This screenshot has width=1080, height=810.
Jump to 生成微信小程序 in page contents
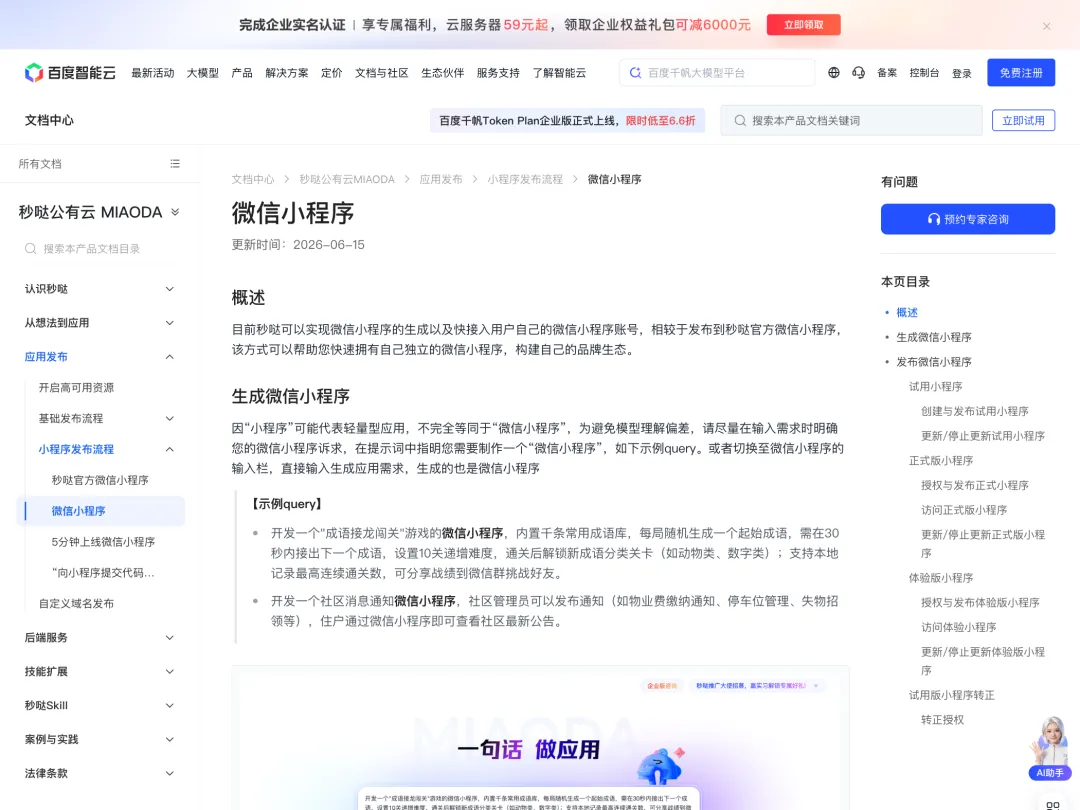[933, 337]
